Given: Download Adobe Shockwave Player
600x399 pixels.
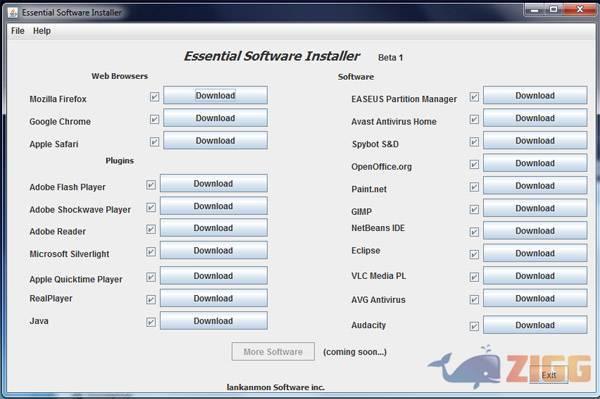Looking at the screenshot, I should pos(214,206).
